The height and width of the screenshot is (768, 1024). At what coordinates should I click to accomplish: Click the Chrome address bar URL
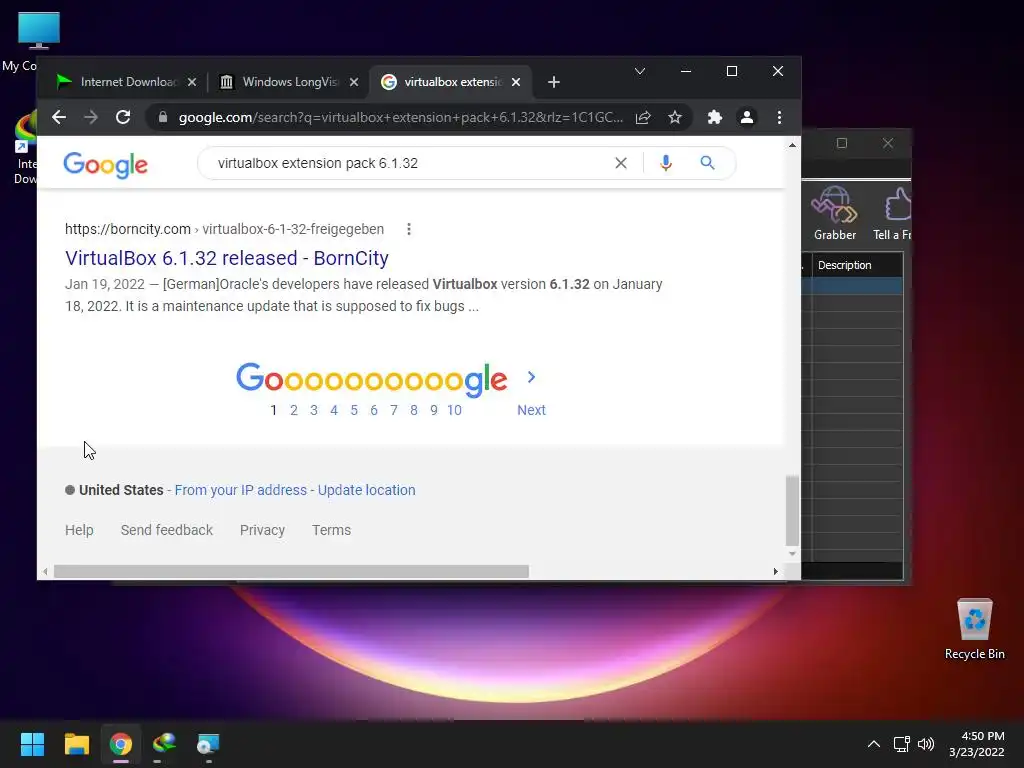[400, 118]
